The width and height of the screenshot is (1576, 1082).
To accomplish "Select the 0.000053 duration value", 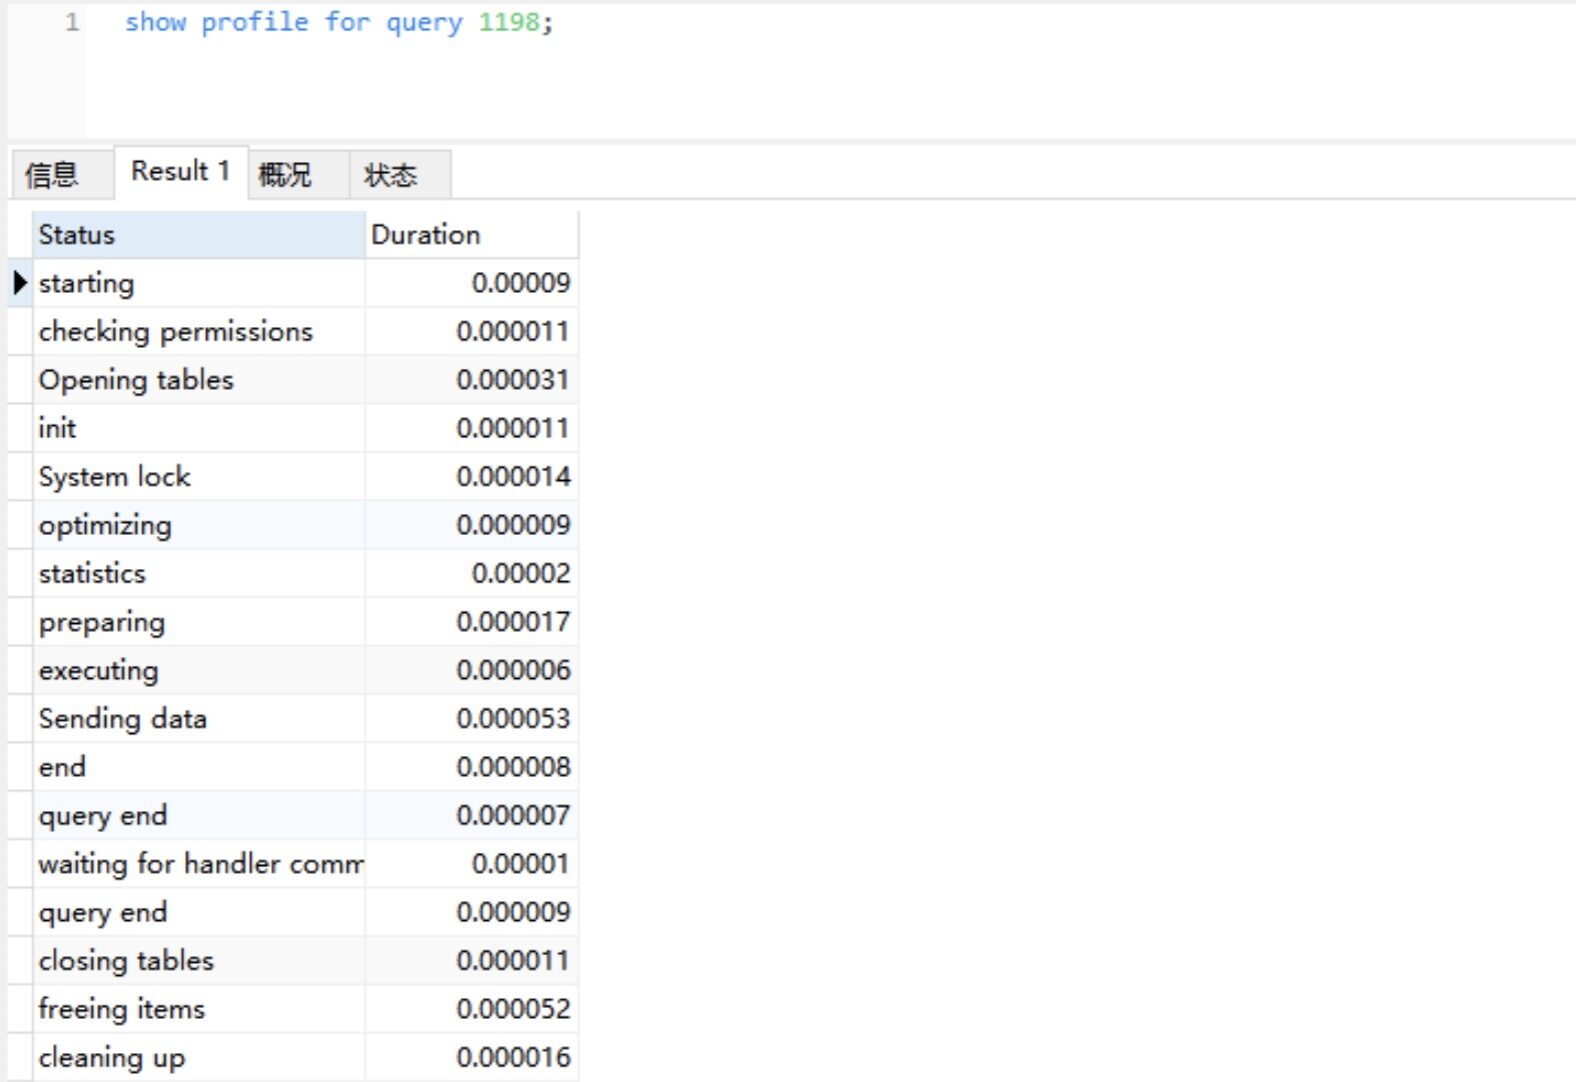I will coord(512,719).
